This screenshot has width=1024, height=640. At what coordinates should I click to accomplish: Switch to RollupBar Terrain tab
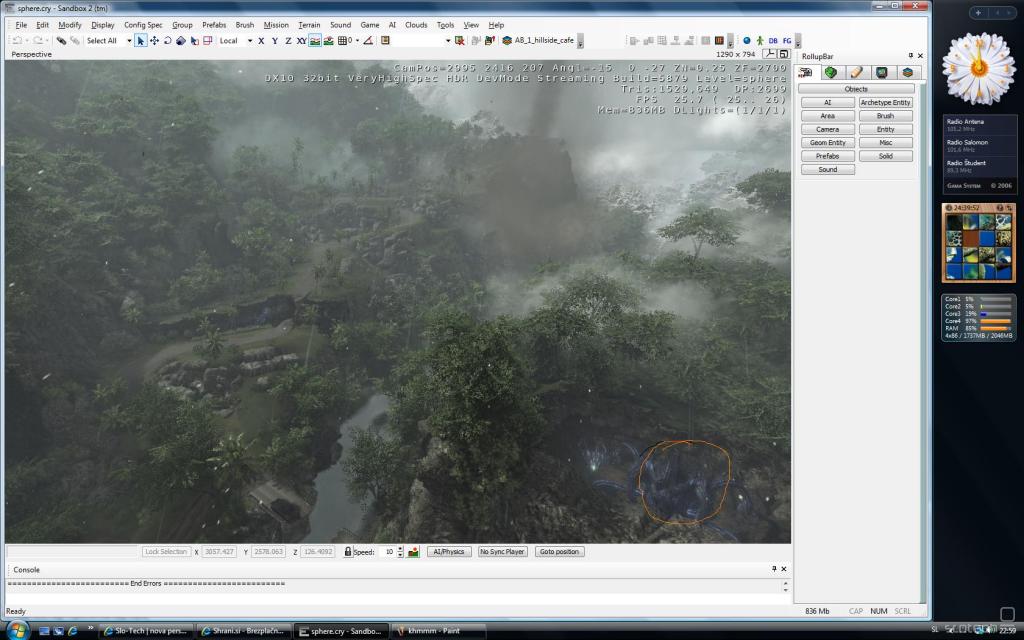(831, 72)
